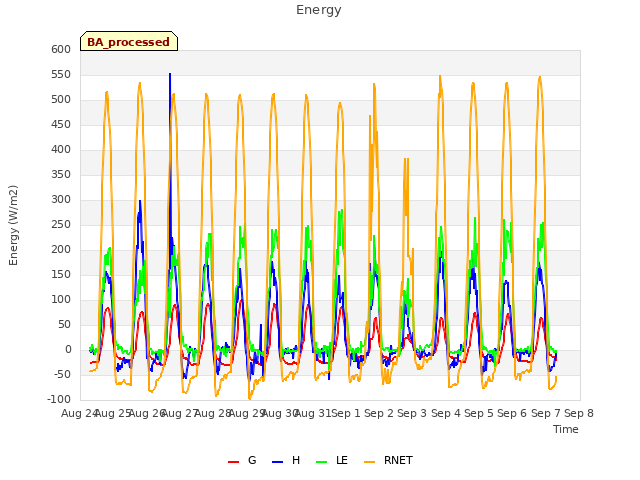Click the blue H spike peak near 550
The height and width of the screenshot is (480, 640).
[x=170, y=74]
